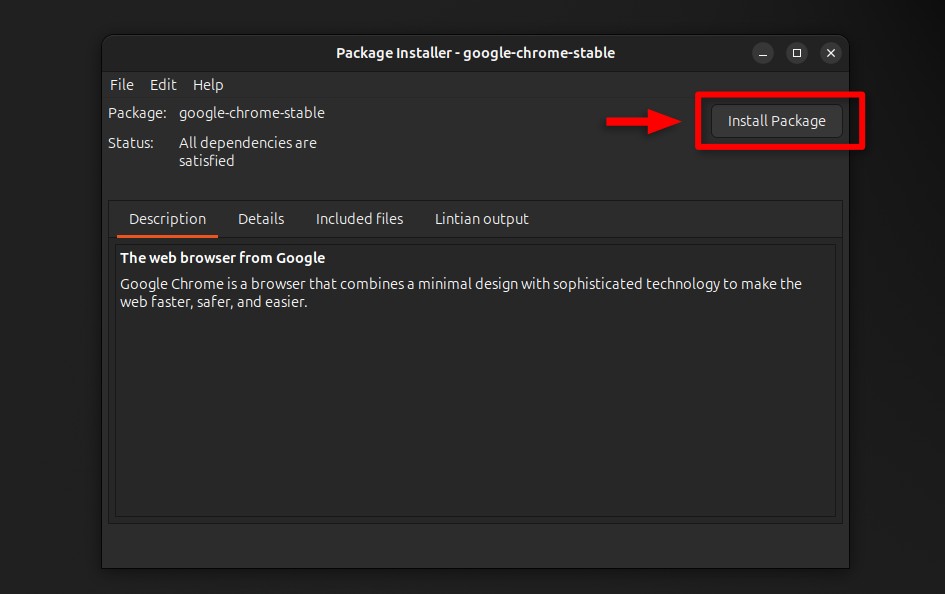
Task: Click the window title 'Package Installer - google-chrome-stable'
Action: [476, 53]
